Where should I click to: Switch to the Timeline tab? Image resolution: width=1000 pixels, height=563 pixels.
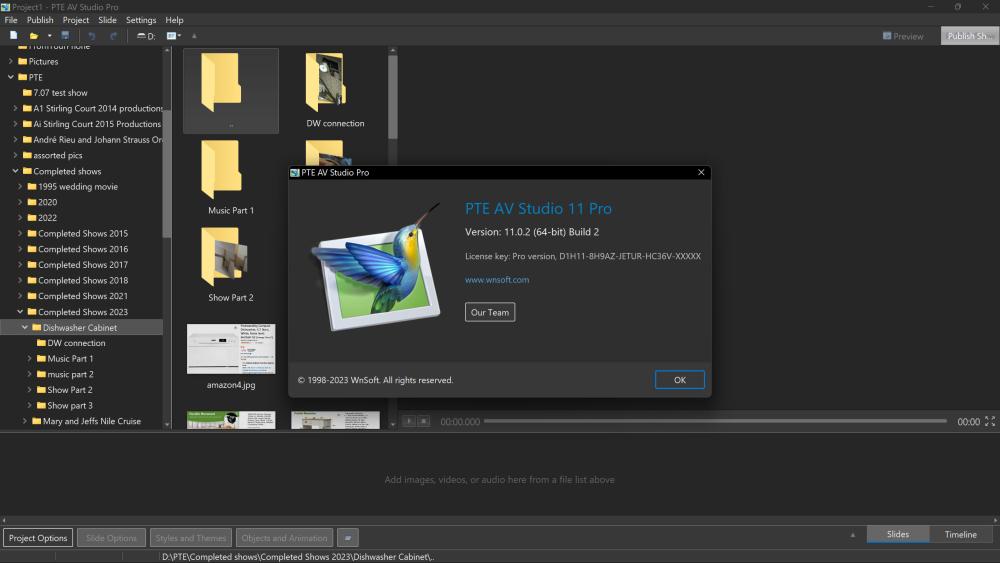(x=960, y=534)
